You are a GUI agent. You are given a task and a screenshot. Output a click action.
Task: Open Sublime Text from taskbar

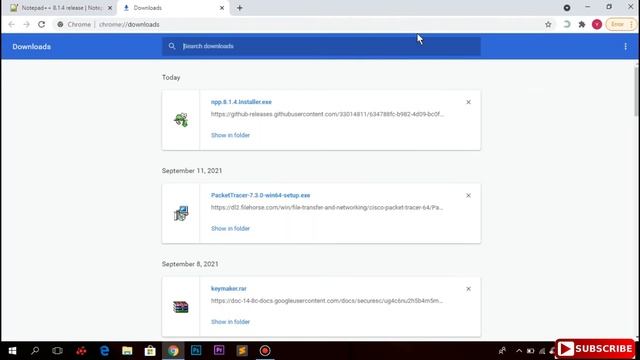point(242,351)
